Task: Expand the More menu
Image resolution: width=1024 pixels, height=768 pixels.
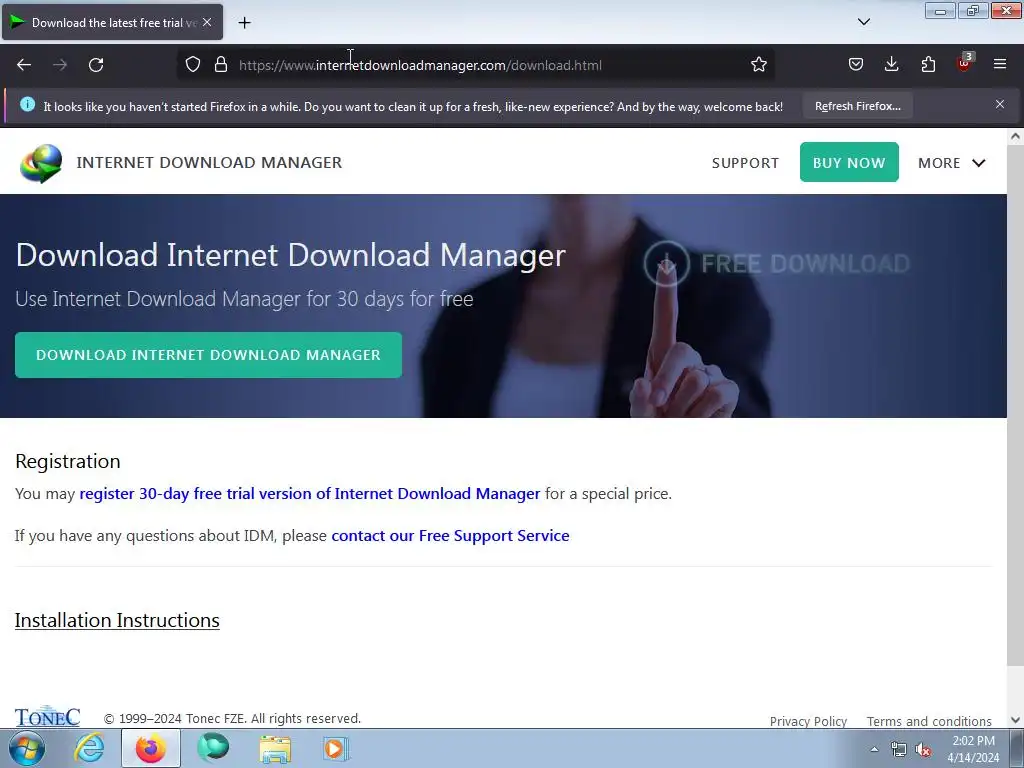Action: [952, 163]
